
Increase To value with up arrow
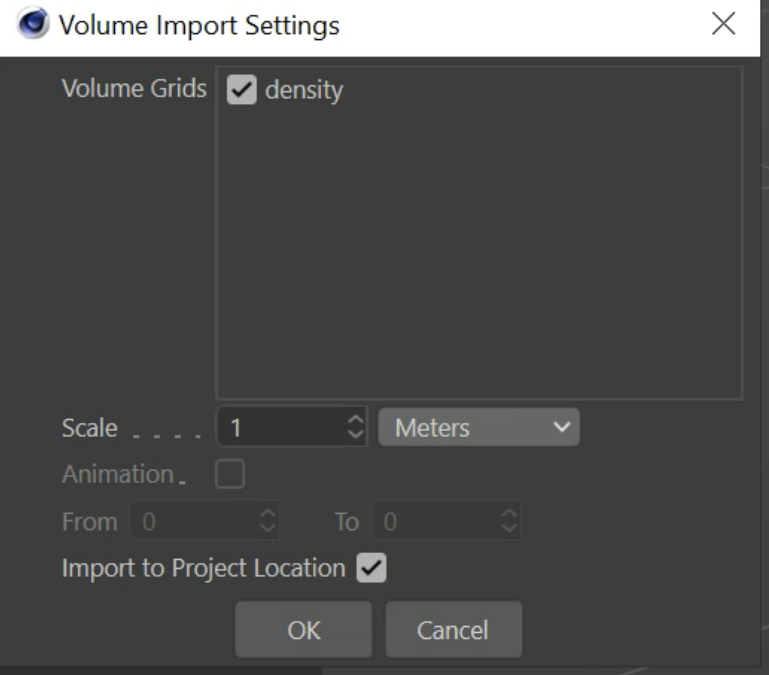[x=509, y=514]
